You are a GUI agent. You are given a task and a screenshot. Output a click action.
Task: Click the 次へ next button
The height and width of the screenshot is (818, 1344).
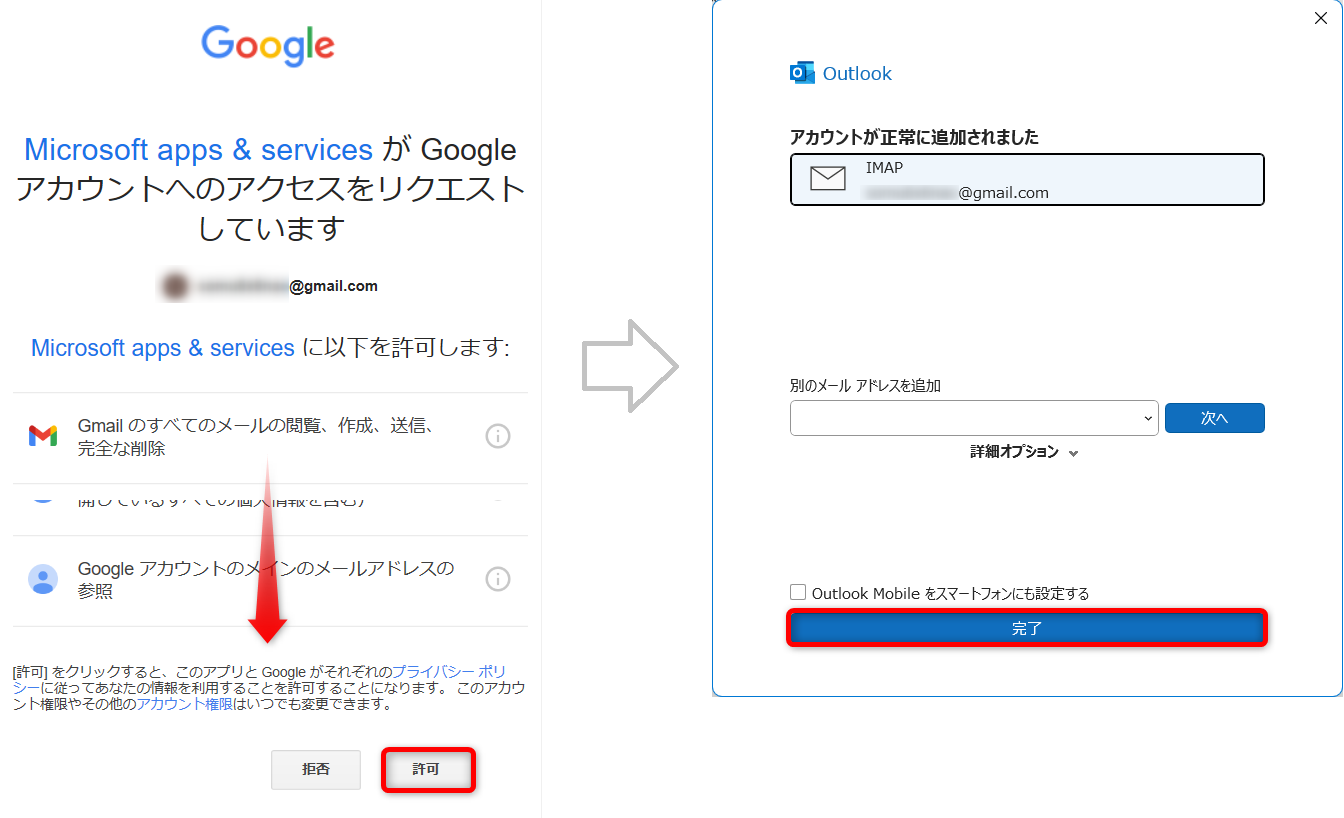(x=1214, y=419)
